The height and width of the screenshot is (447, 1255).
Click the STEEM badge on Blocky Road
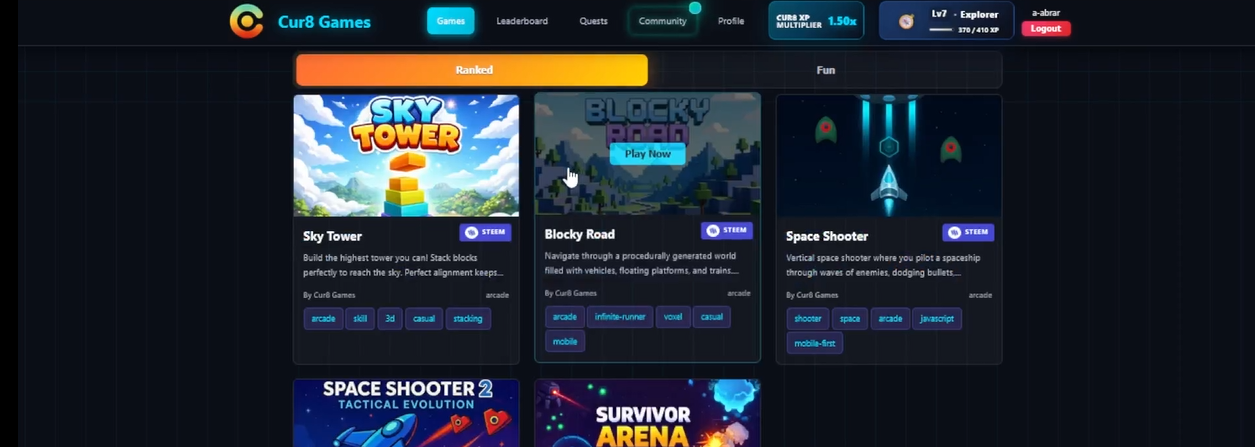727,230
